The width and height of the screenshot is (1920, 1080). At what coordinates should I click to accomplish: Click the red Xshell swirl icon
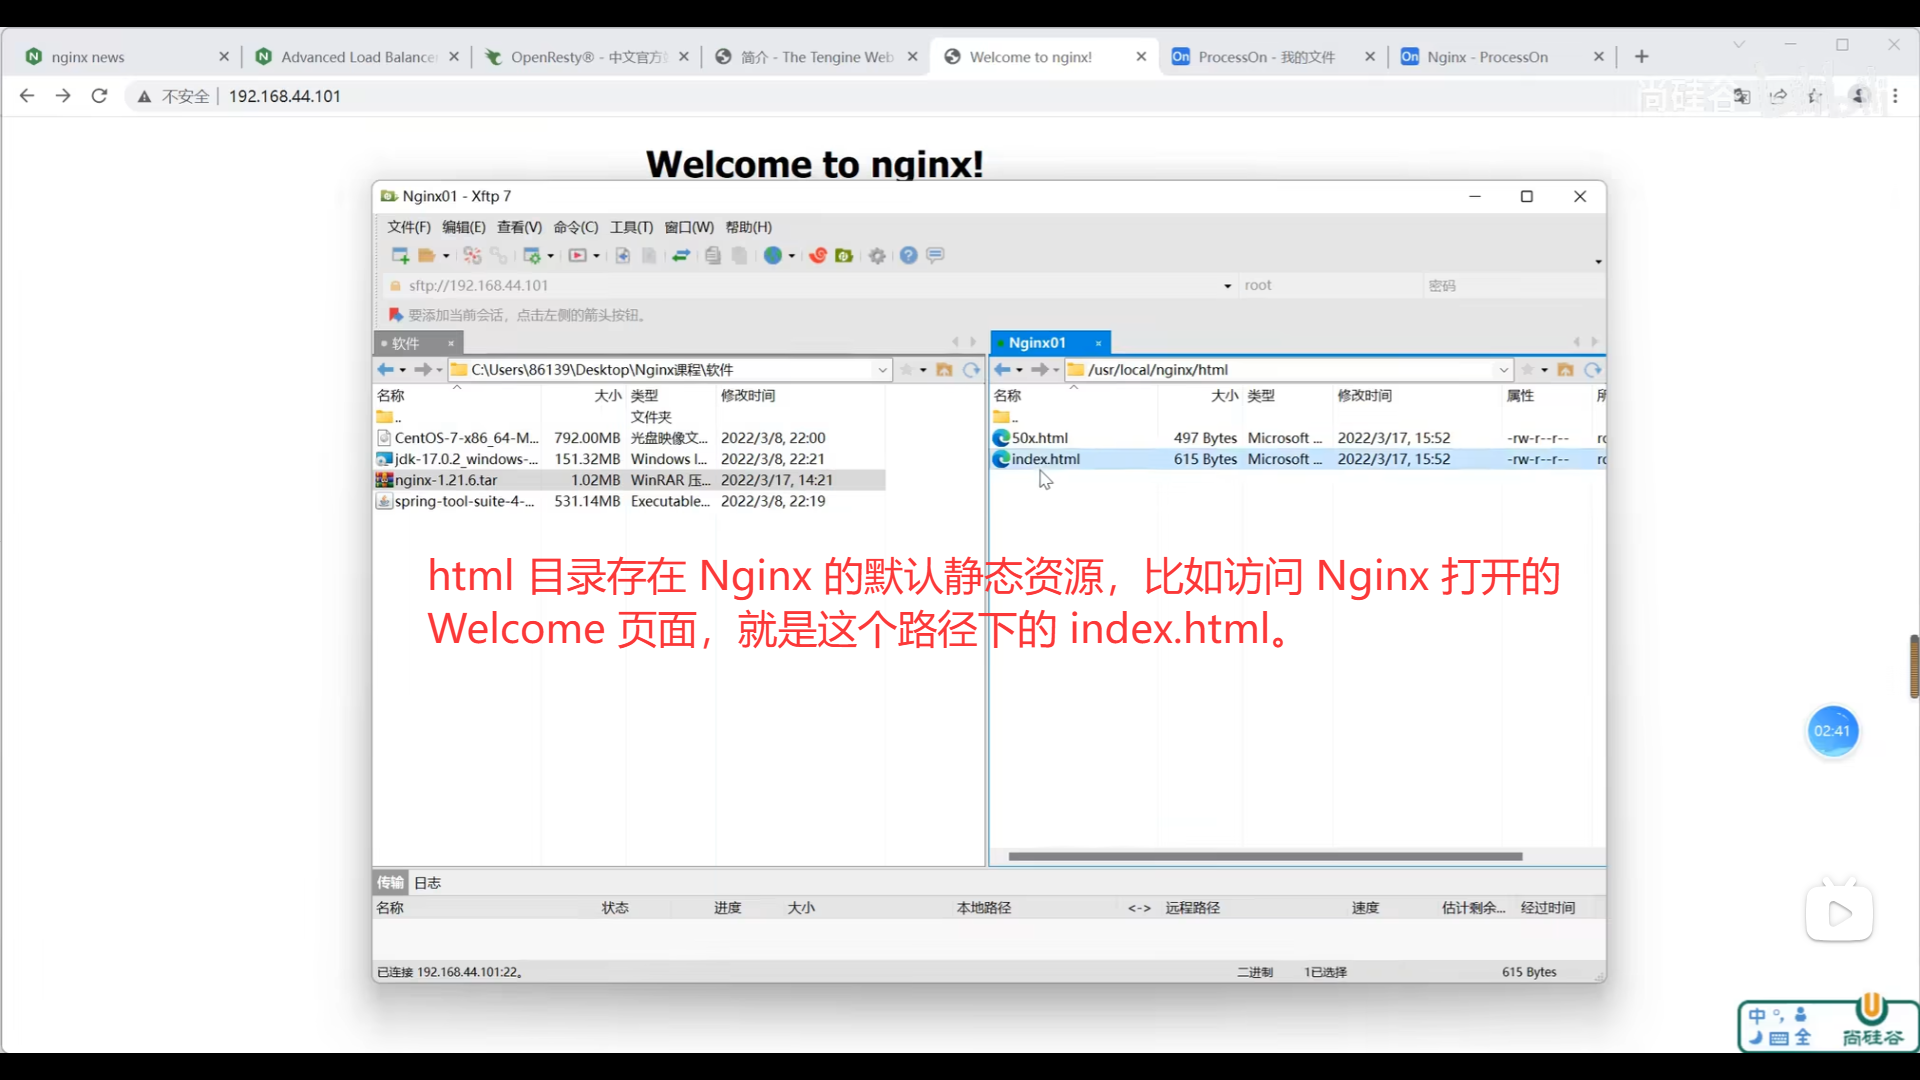[817, 256]
